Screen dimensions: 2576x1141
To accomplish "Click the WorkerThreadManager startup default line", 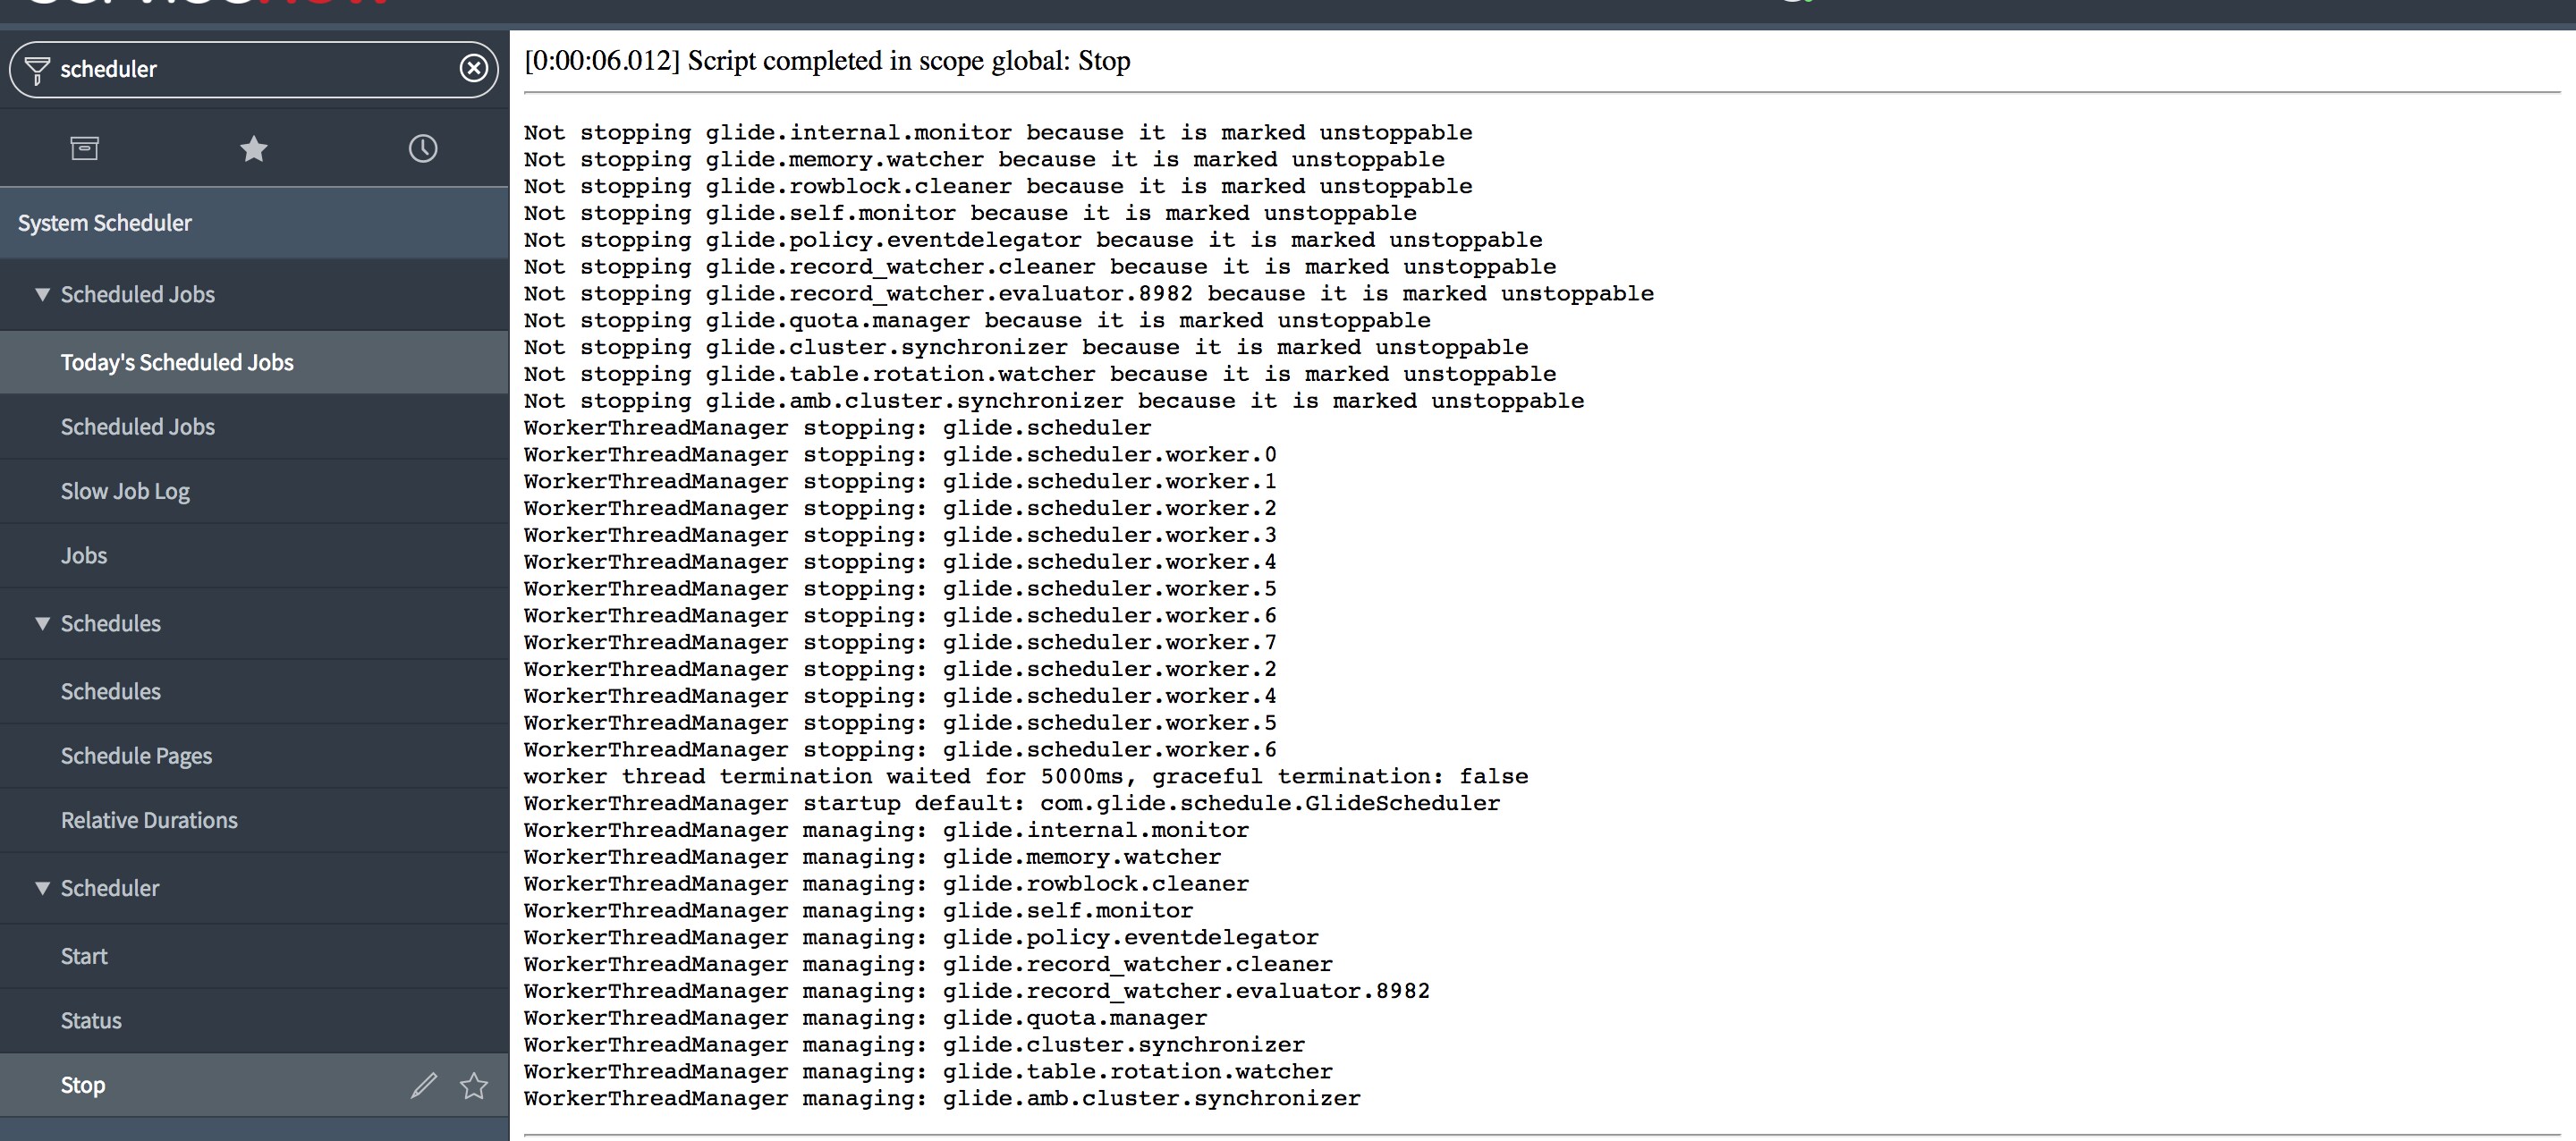I will [1012, 803].
